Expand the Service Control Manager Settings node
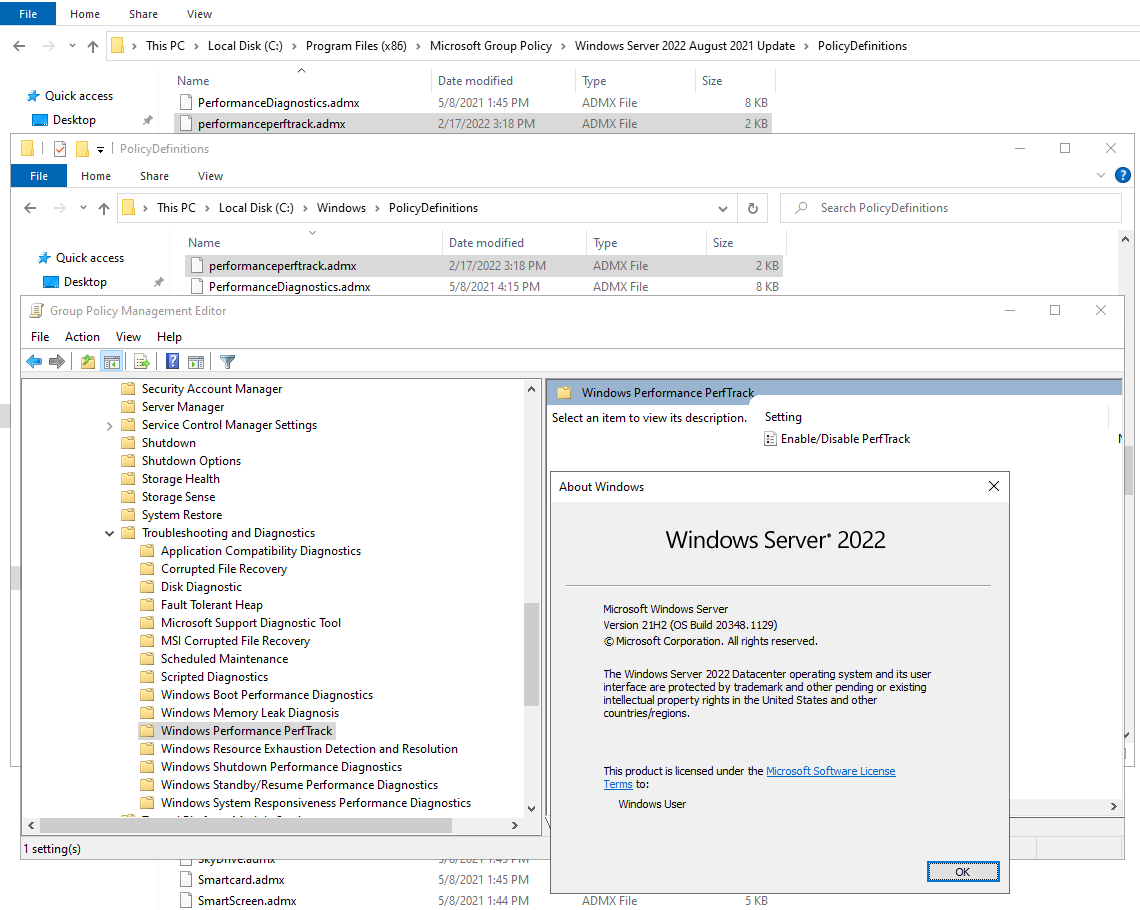The image size is (1140, 910). coord(109,425)
